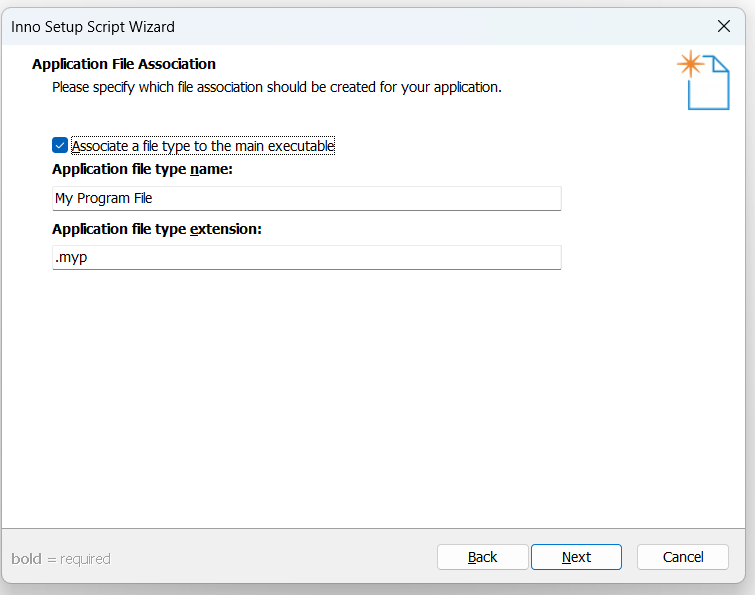Click the 'My Program File' text in the name box
The height and width of the screenshot is (595, 755).
tap(104, 198)
